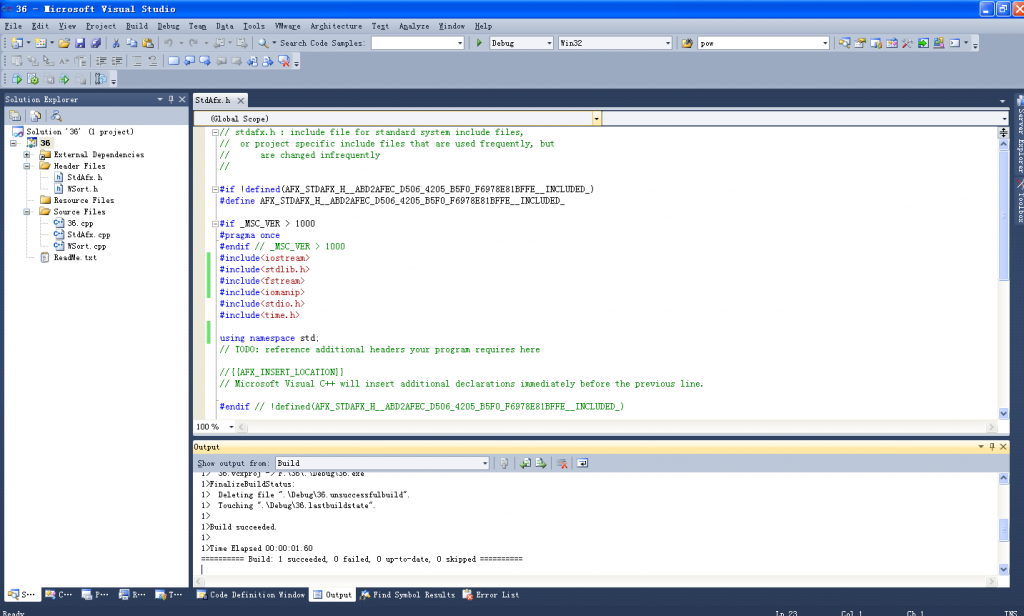Image resolution: width=1024 pixels, height=616 pixels.
Task: Start debugging with the green Run arrow
Action: point(480,43)
